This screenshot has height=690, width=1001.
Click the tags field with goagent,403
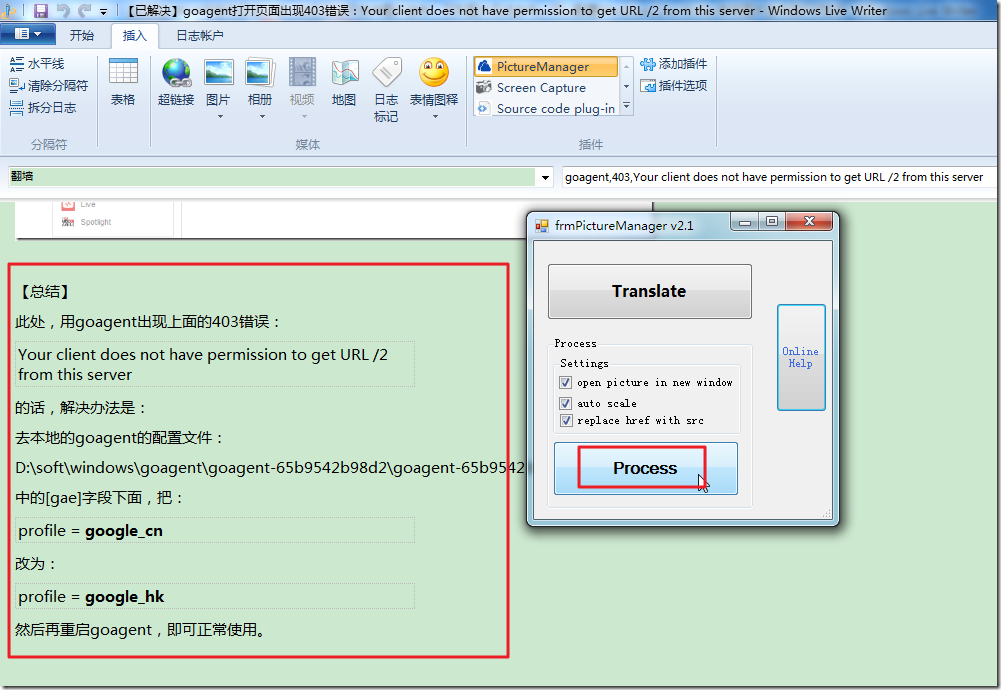[x=778, y=177]
